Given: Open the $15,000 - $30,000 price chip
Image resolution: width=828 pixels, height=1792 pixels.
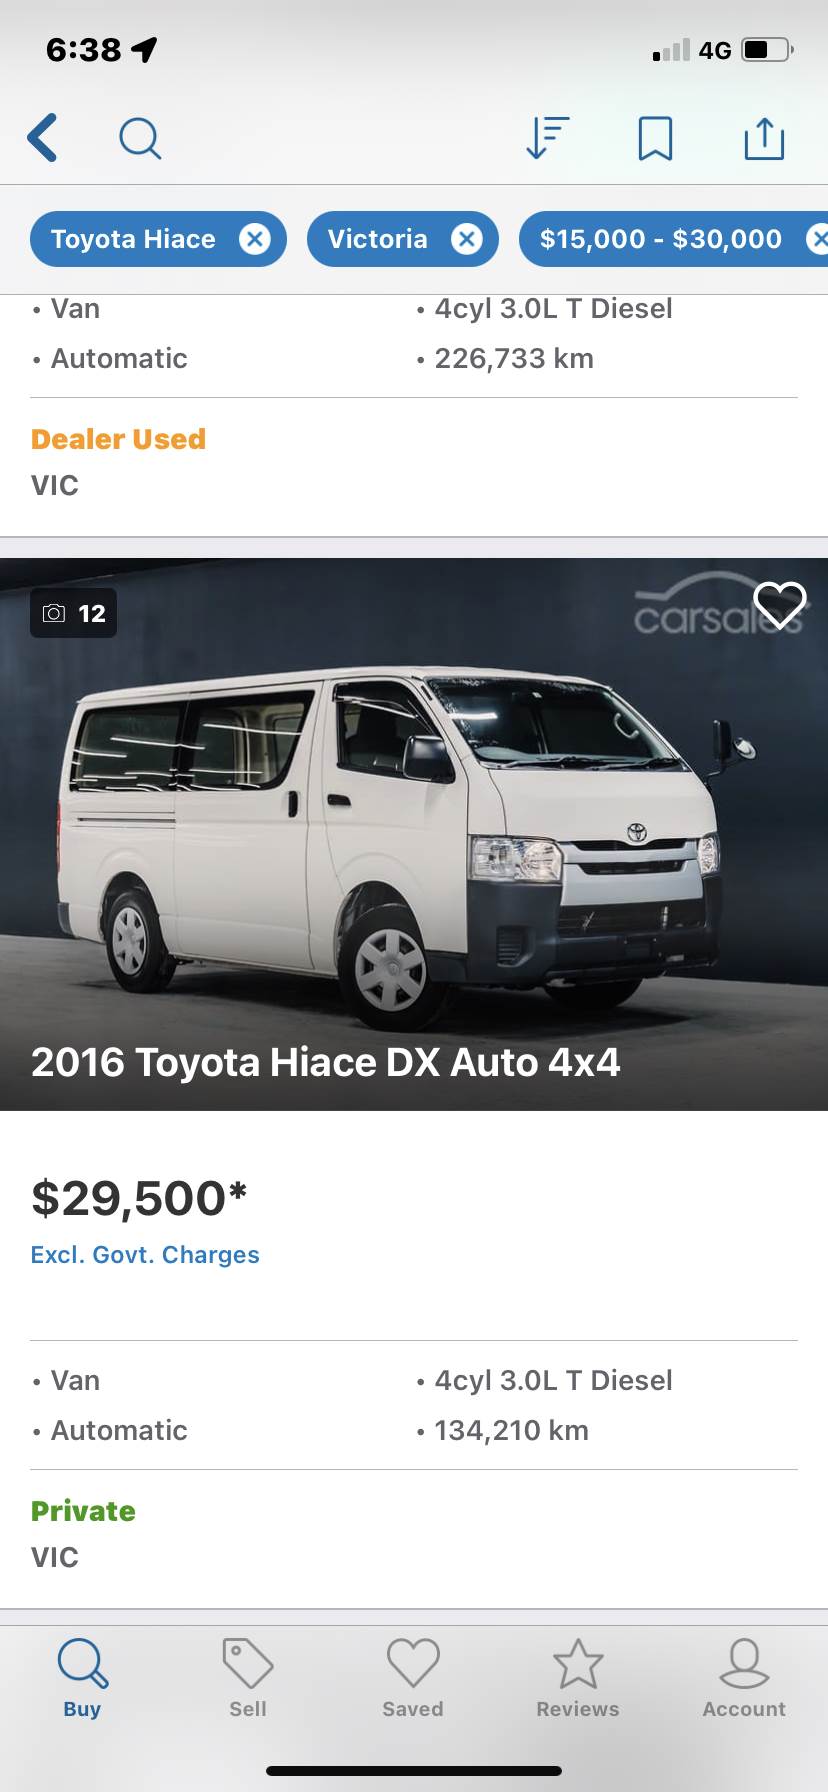Looking at the screenshot, I should [x=674, y=239].
